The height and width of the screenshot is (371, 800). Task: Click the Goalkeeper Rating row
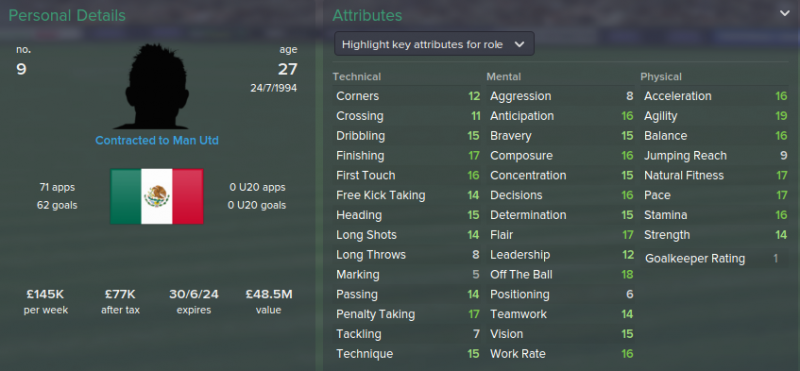click(x=715, y=259)
